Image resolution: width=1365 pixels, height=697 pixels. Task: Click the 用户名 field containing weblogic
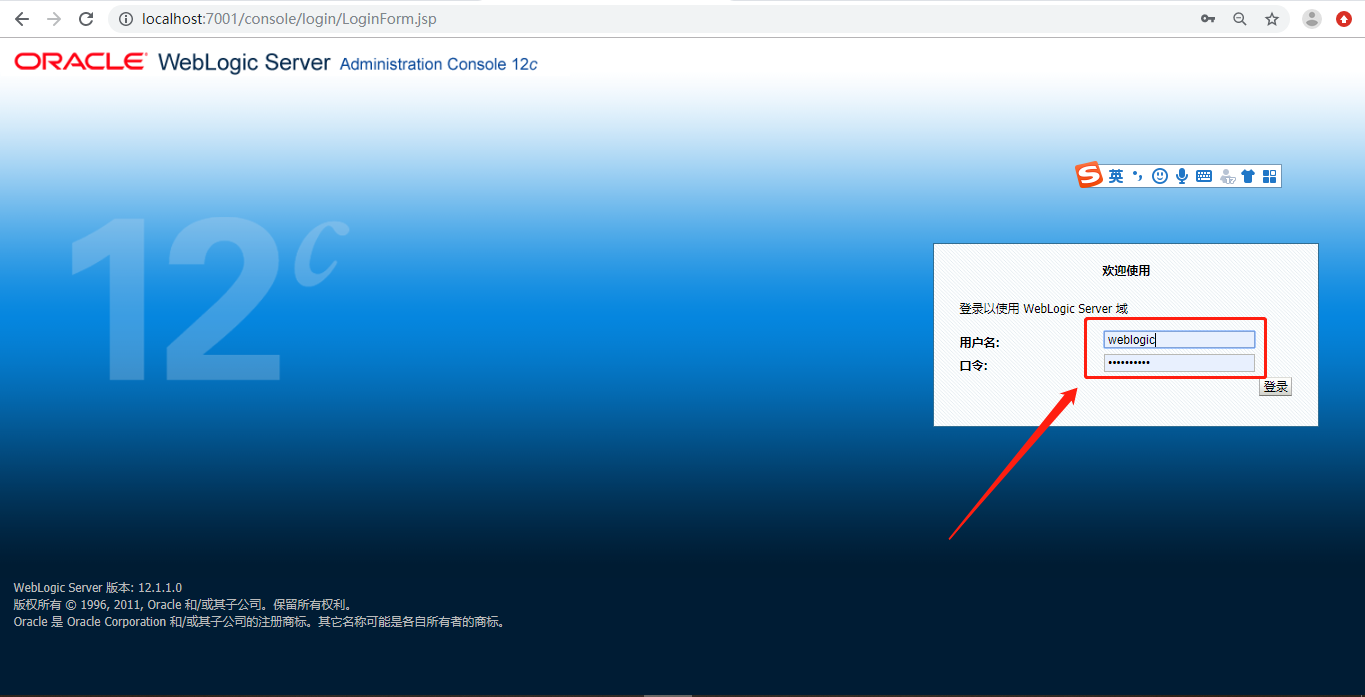(1179, 340)
